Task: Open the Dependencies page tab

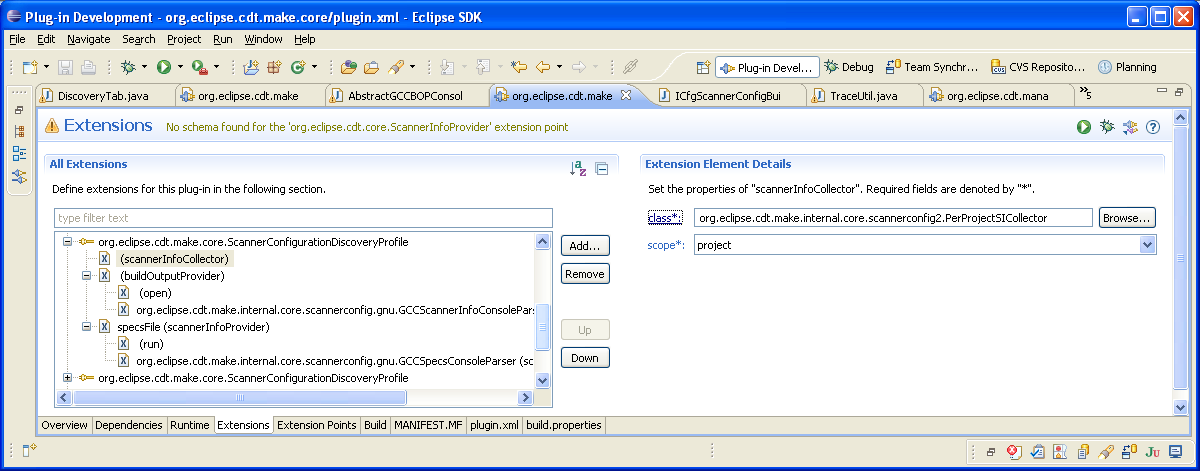Action: pos(129,425)
